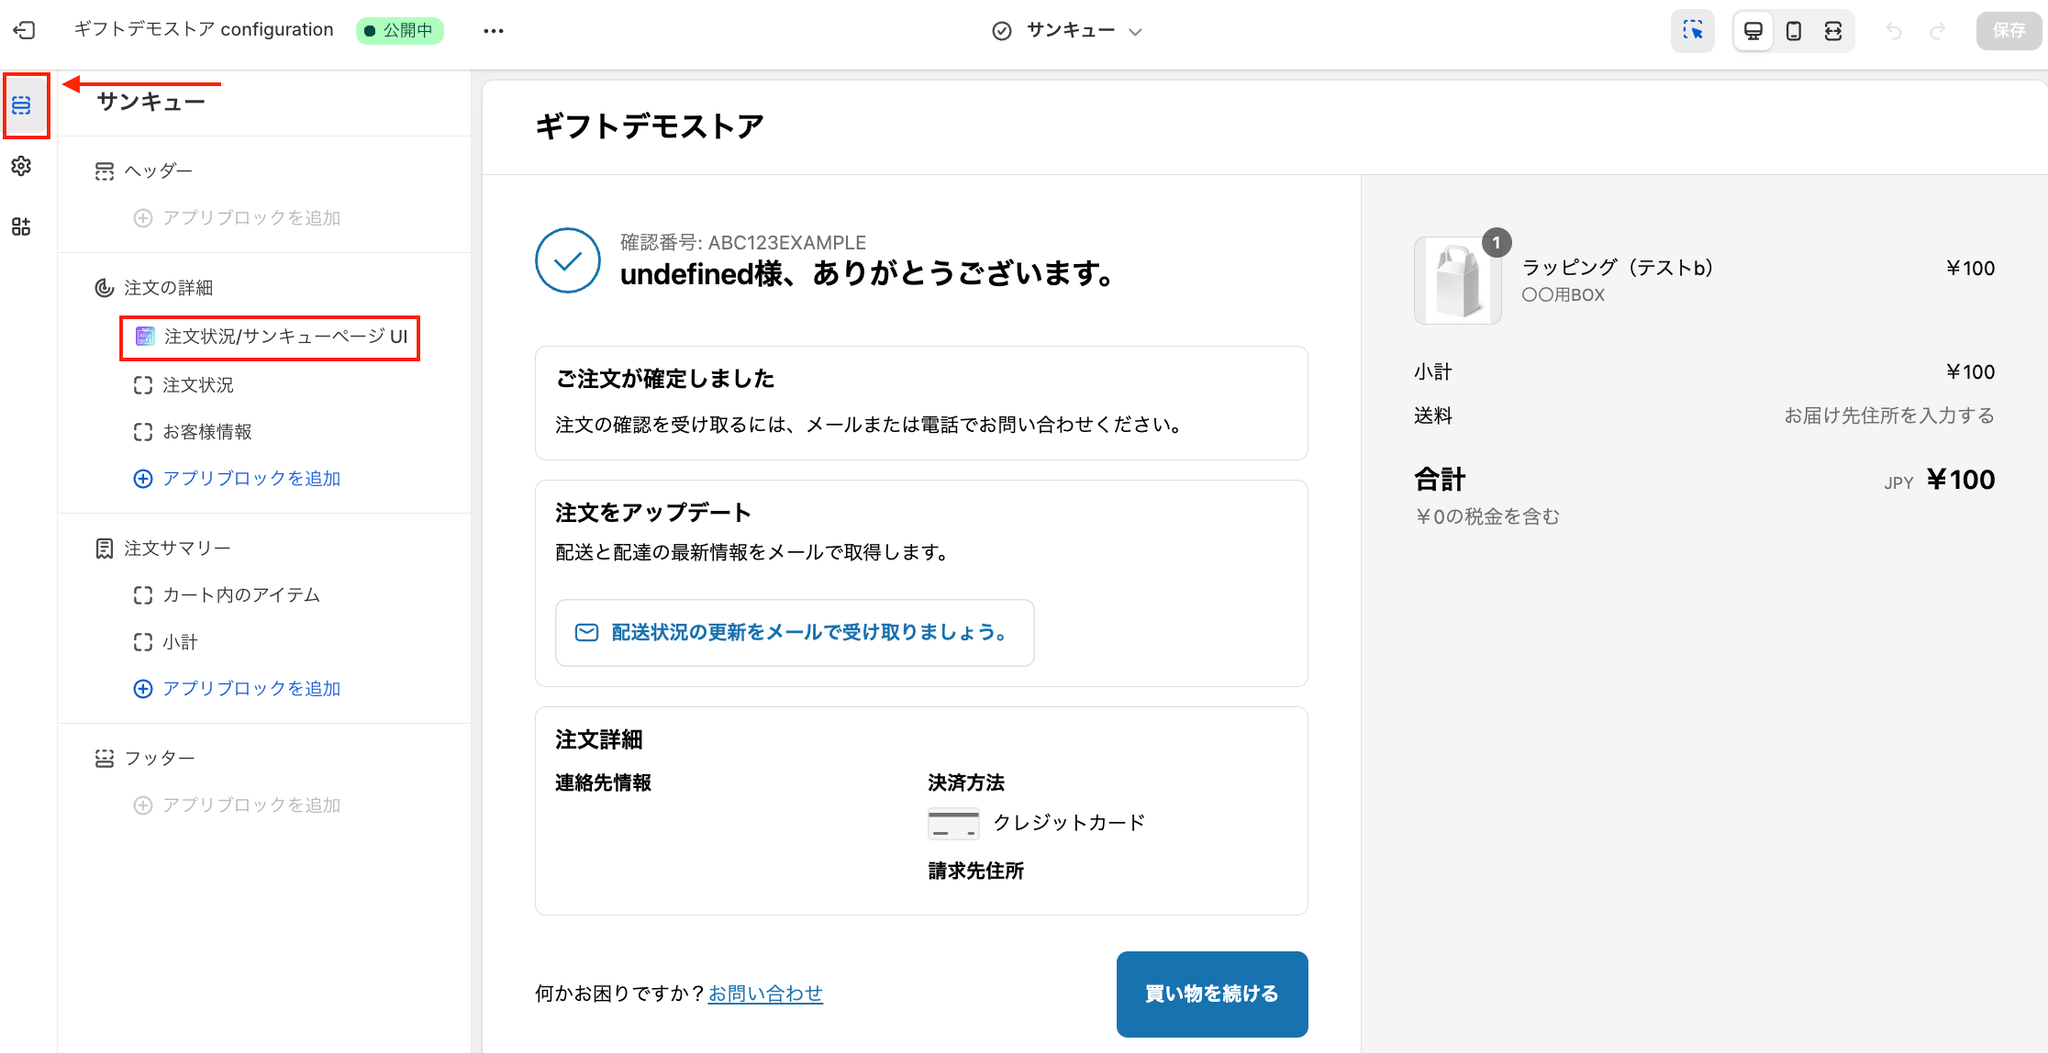The width and height of the screenshot is (2048, 1053).
Task: Switch to mobile preview
Action: 1794,31
